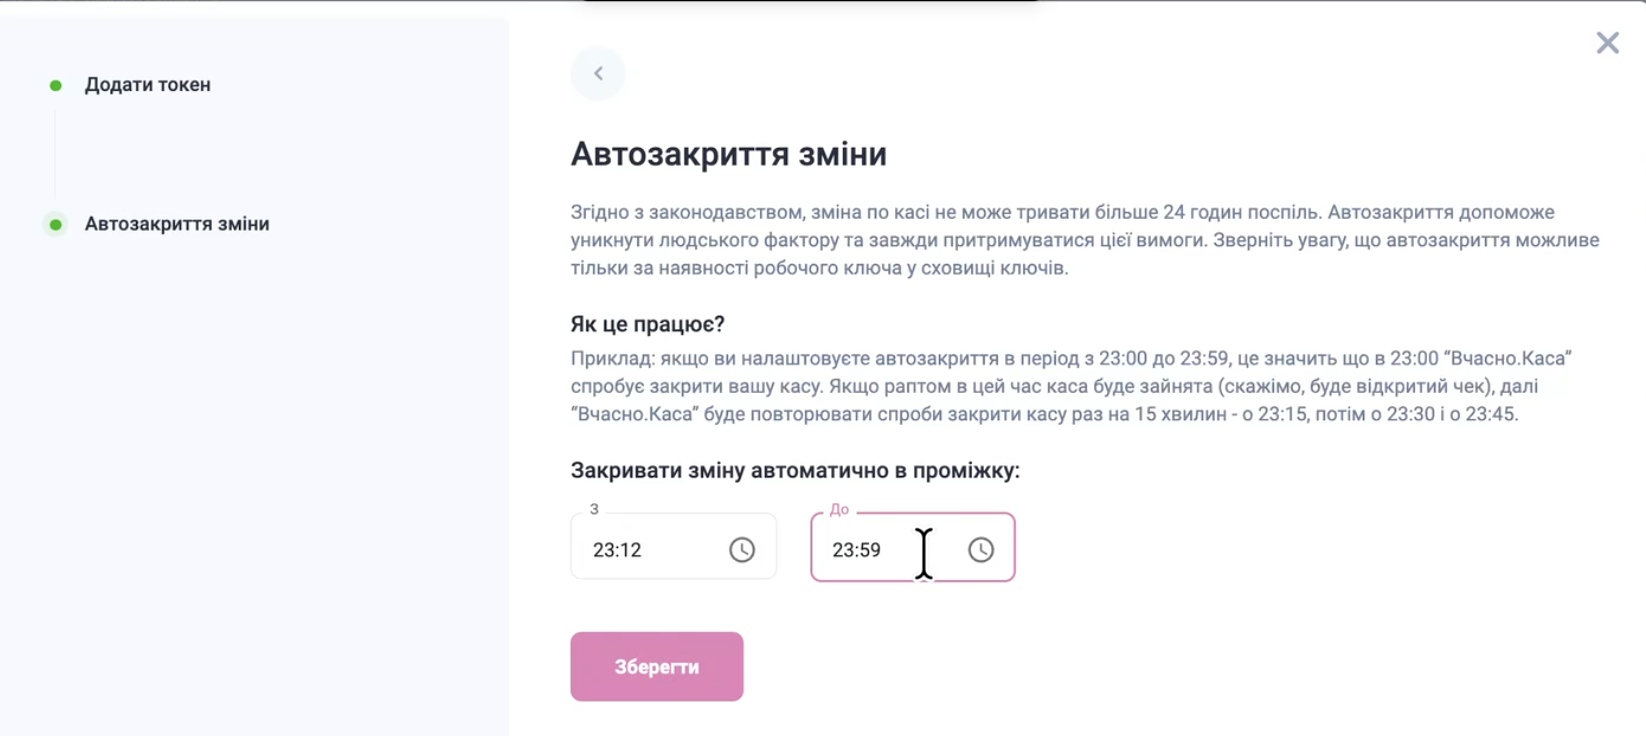Click the main 'Автозакриття зміни' page heading
This screenshot has height=736, width=1646.
[728, 154]
